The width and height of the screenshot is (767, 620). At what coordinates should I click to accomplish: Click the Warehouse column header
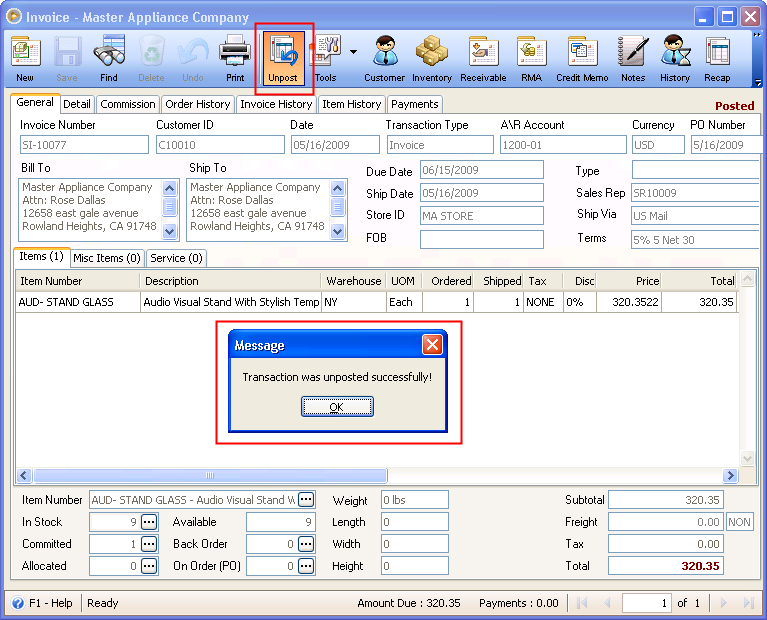click(x=354, y=281)
